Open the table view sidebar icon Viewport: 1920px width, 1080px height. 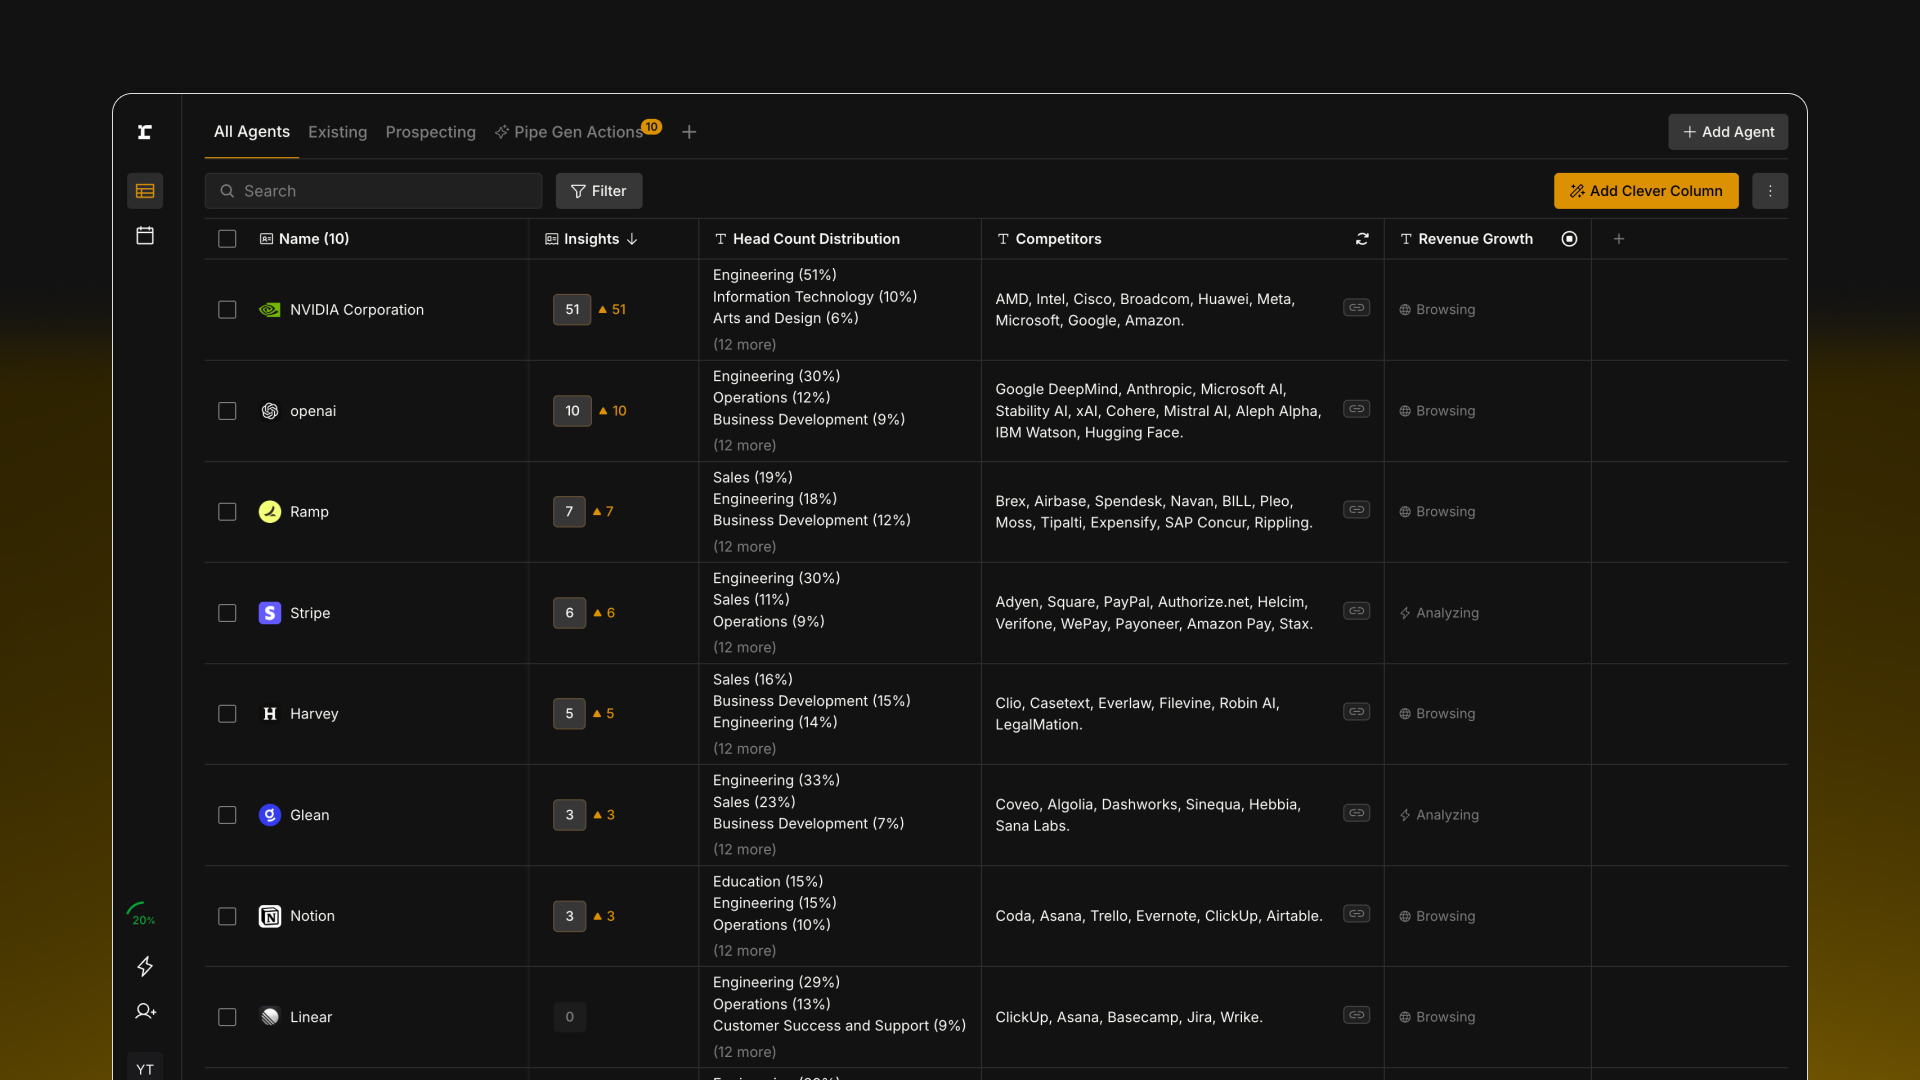pyautogui.click(x=145, y=191)
